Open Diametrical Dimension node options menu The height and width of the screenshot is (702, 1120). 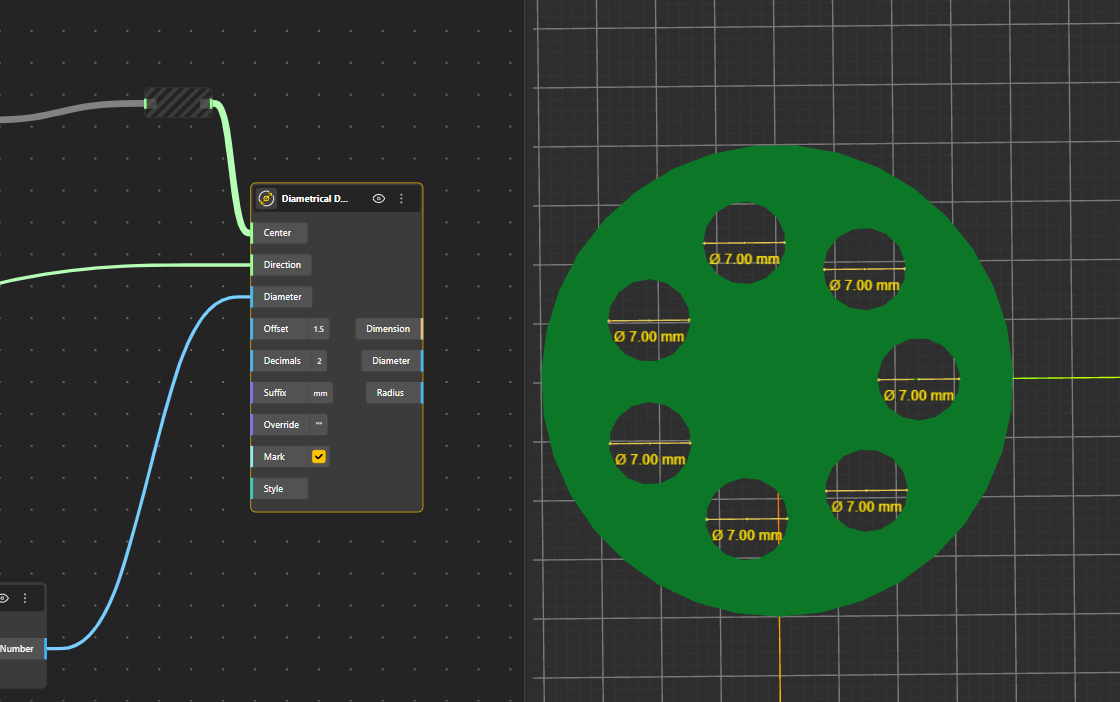[401, 199]
